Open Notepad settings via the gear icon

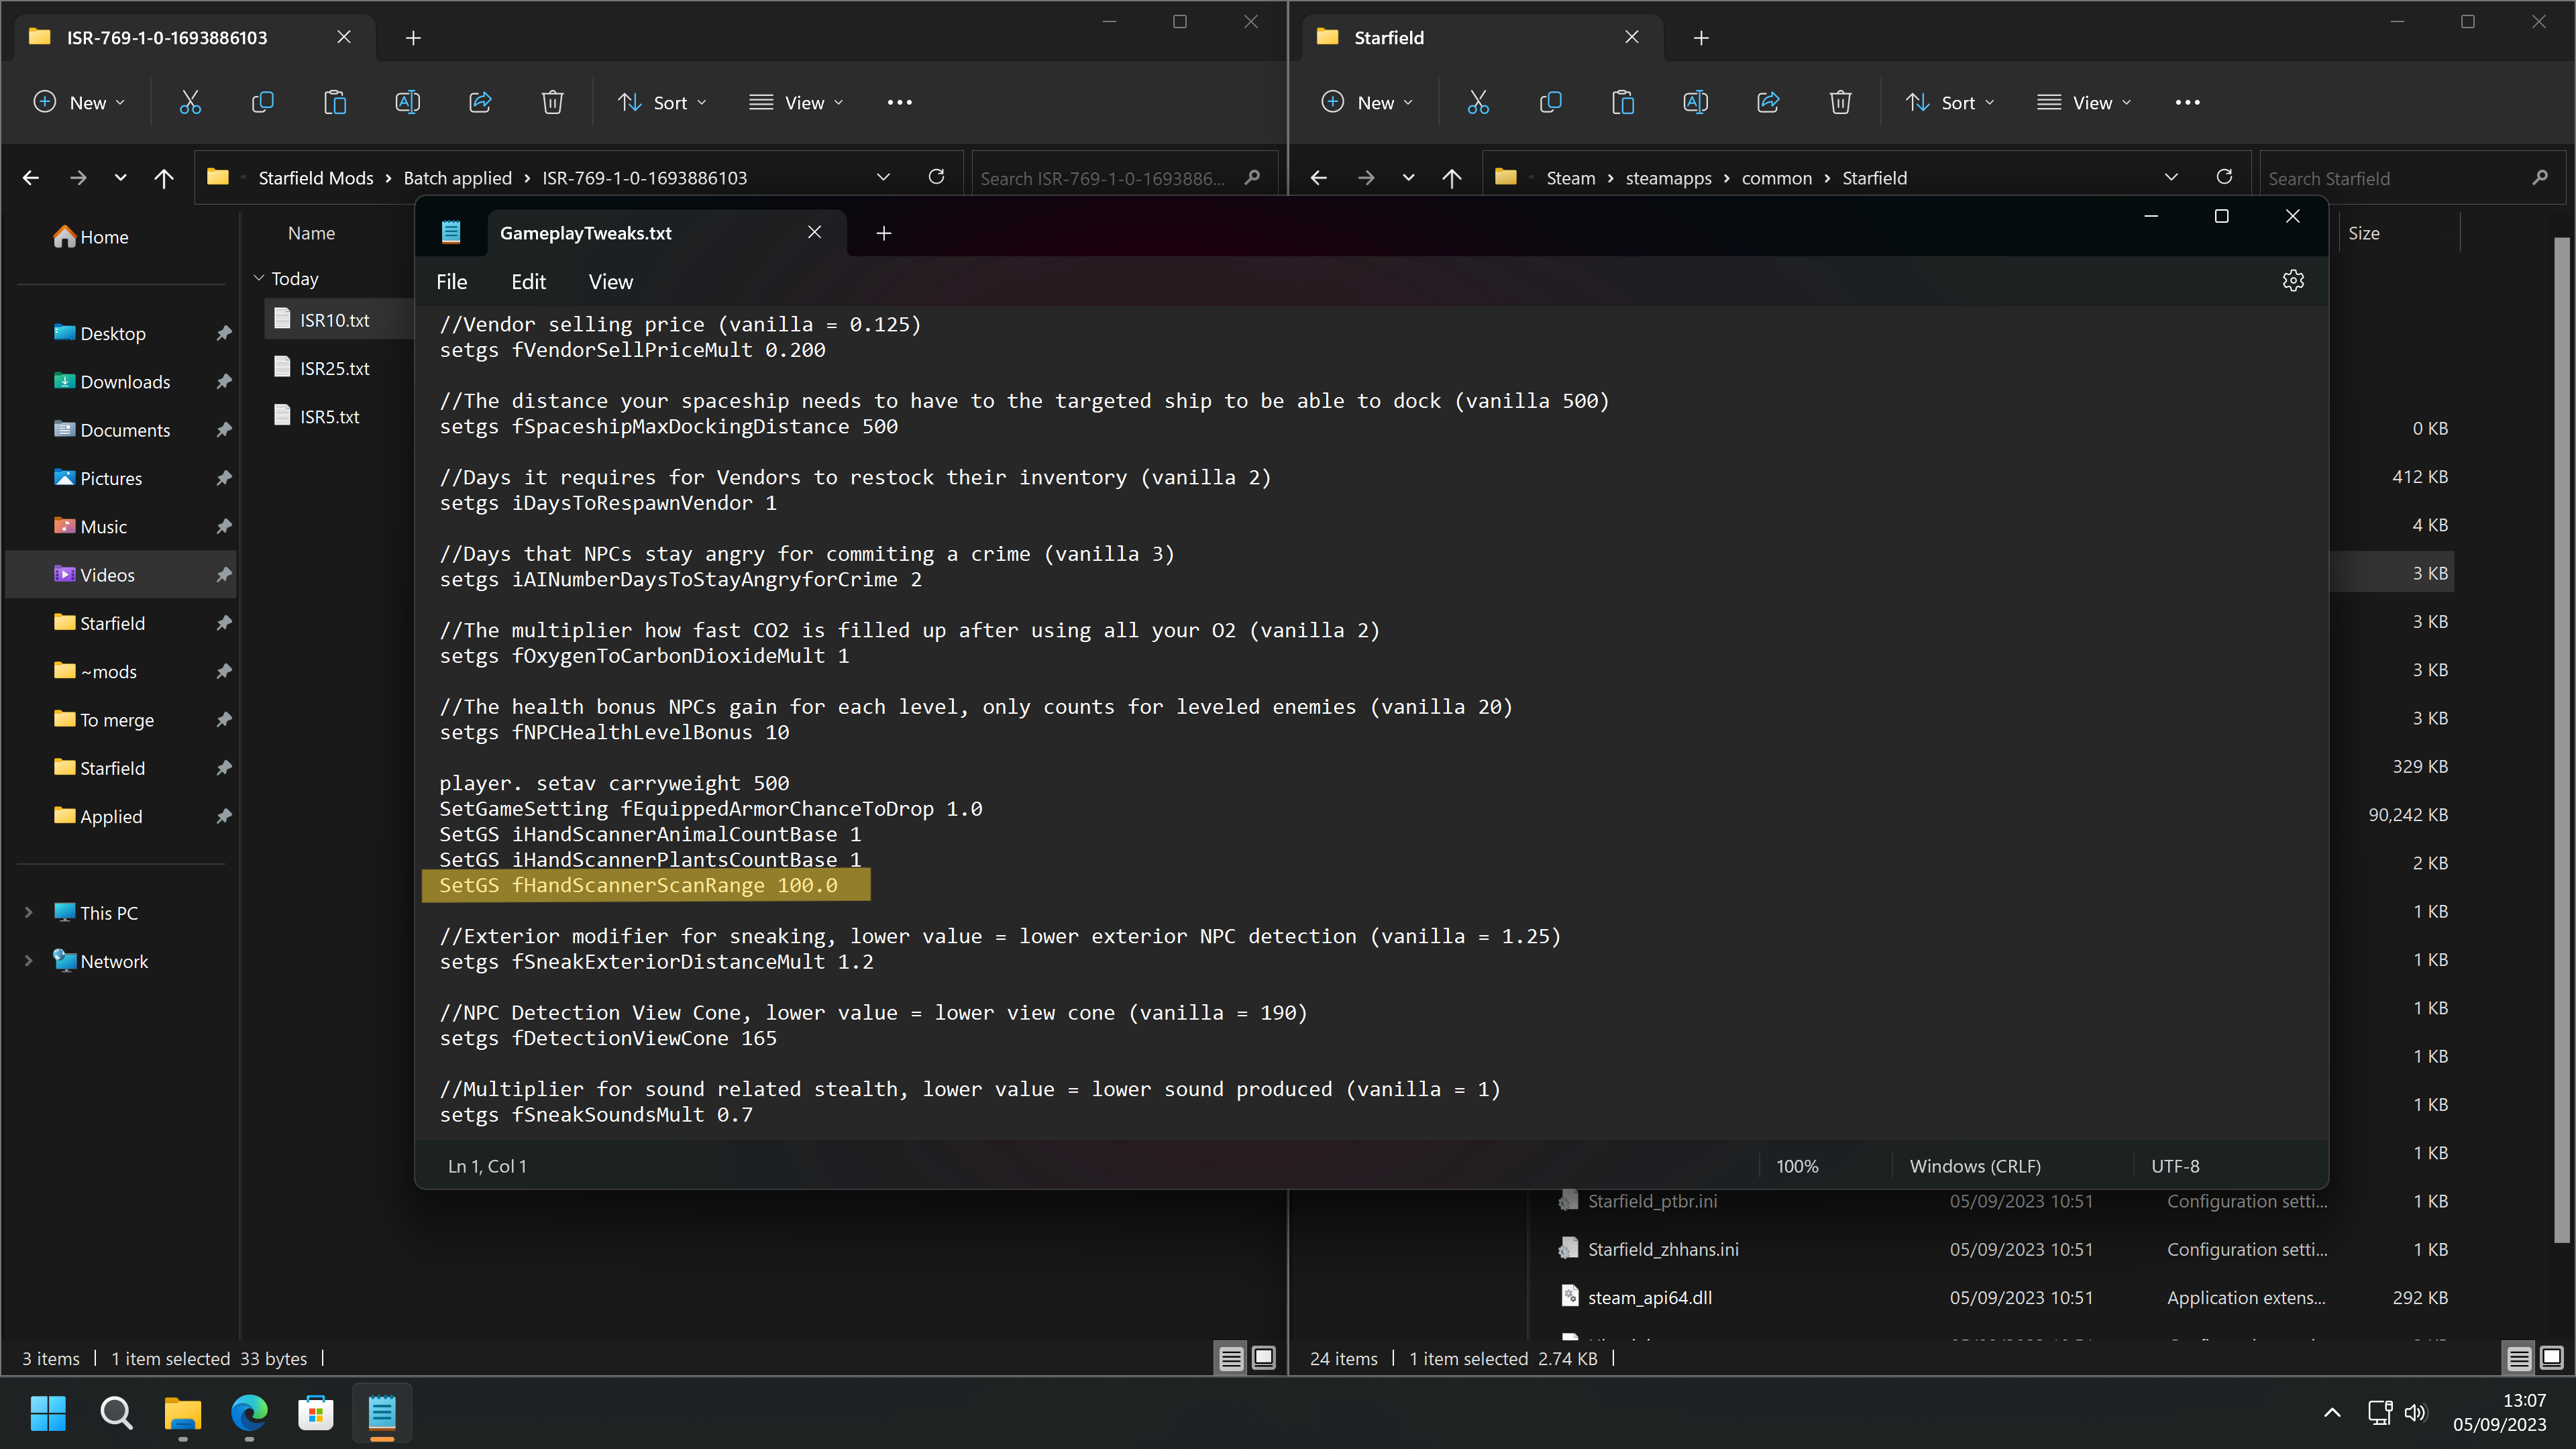[2293, 281]
